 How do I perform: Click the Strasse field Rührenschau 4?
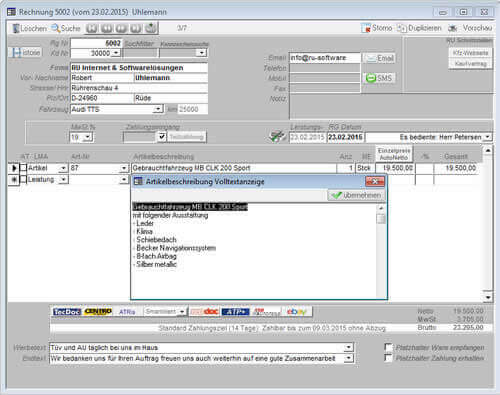coord(139,88)
